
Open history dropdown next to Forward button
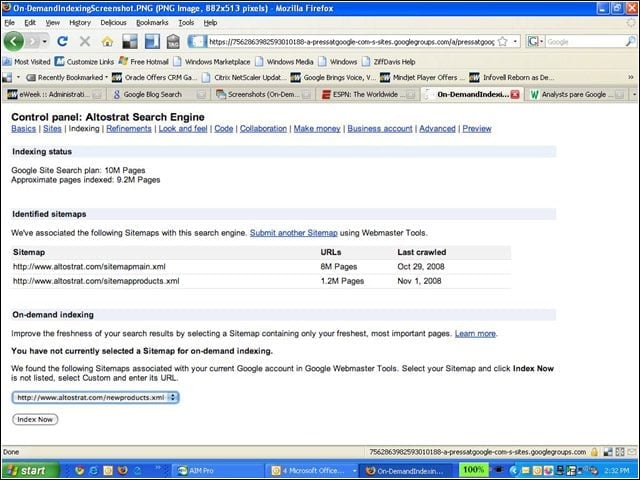[x=44, y=41]
